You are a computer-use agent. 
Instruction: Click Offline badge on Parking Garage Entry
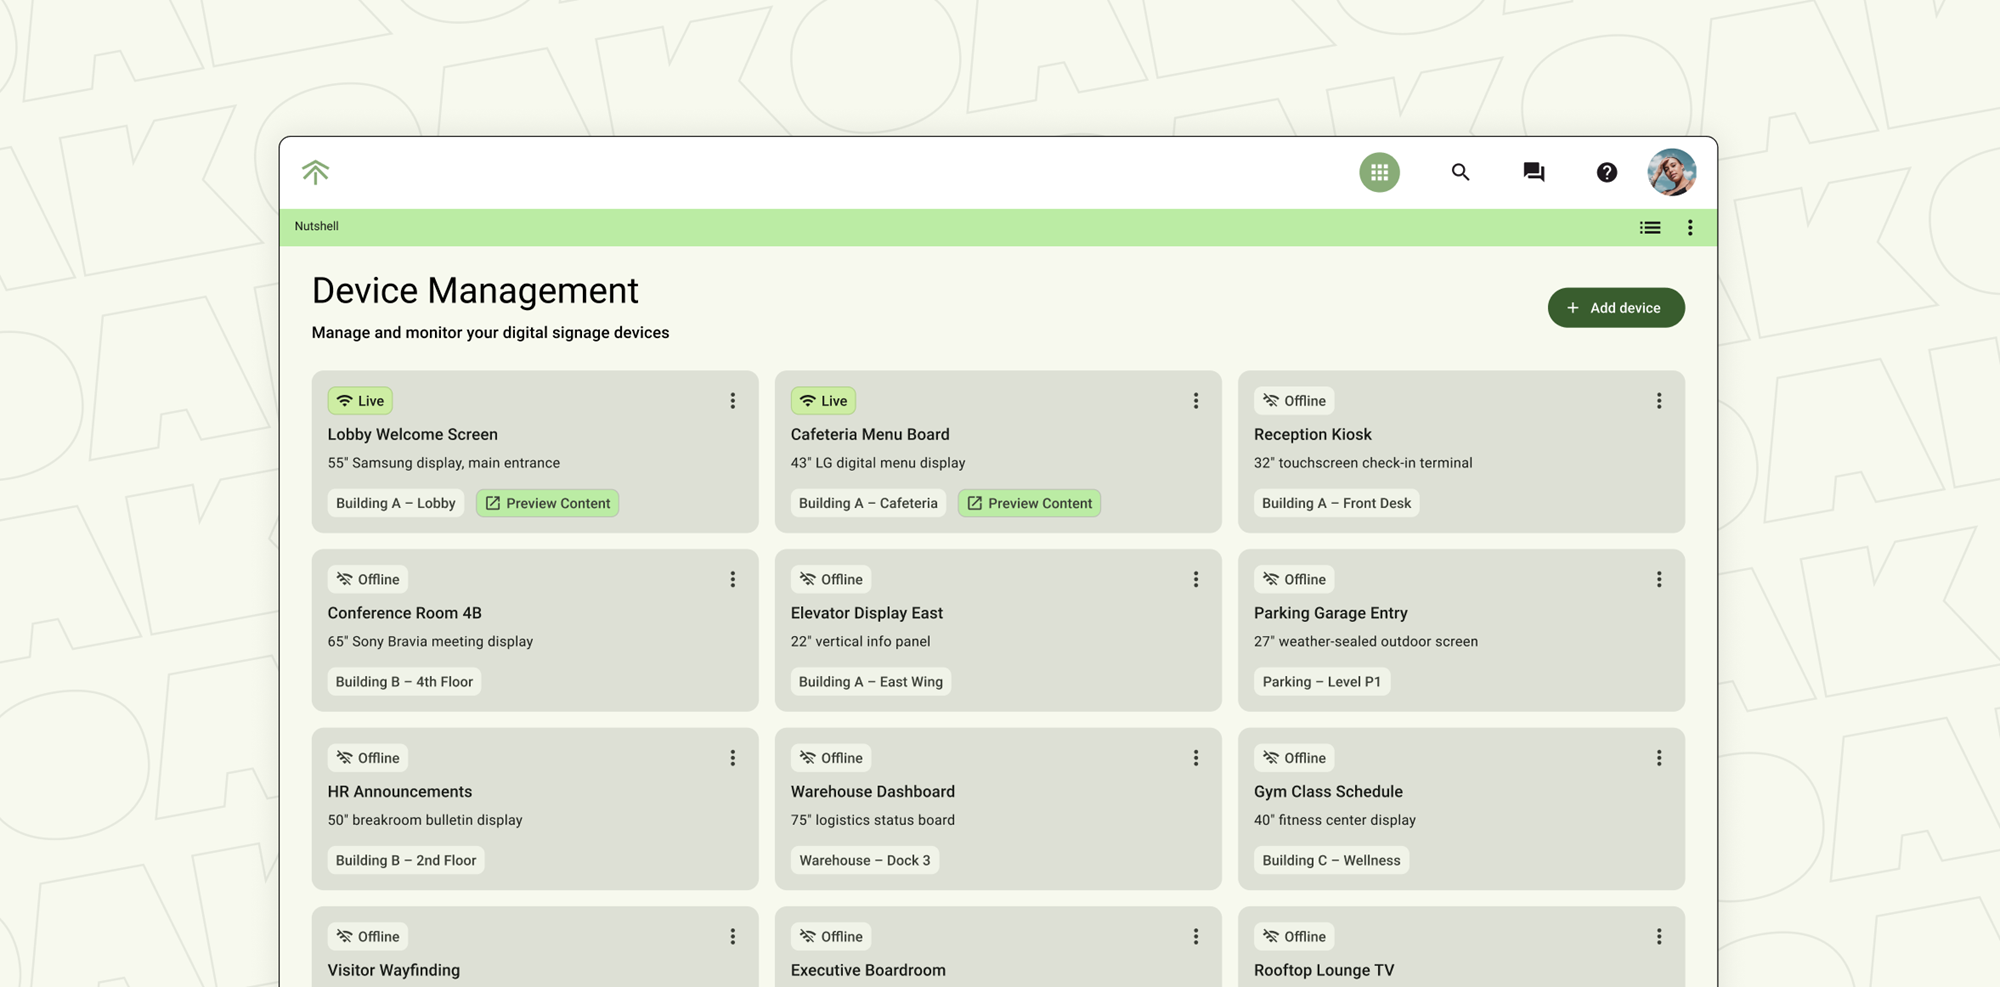1294,580
